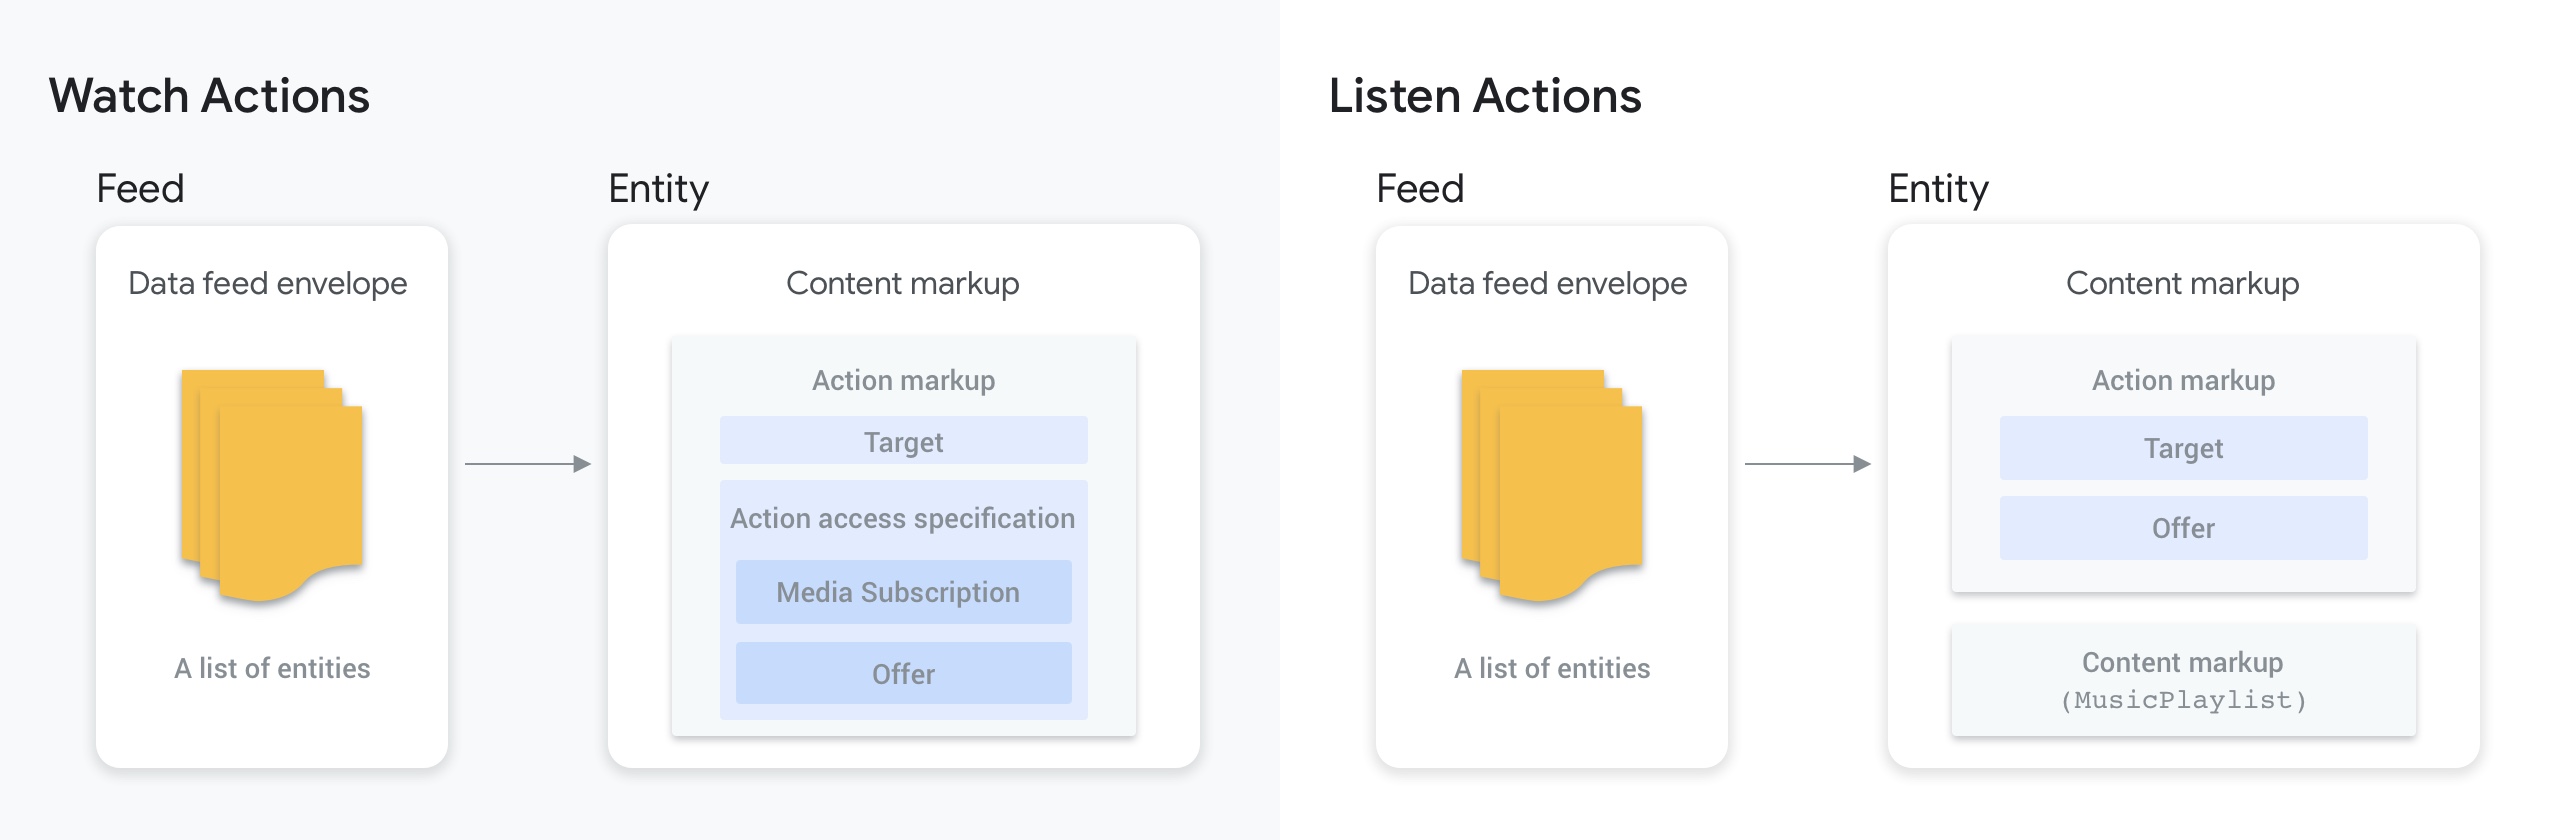Click the yellow documents icon under Watch Actions

(x=272, y=485)
